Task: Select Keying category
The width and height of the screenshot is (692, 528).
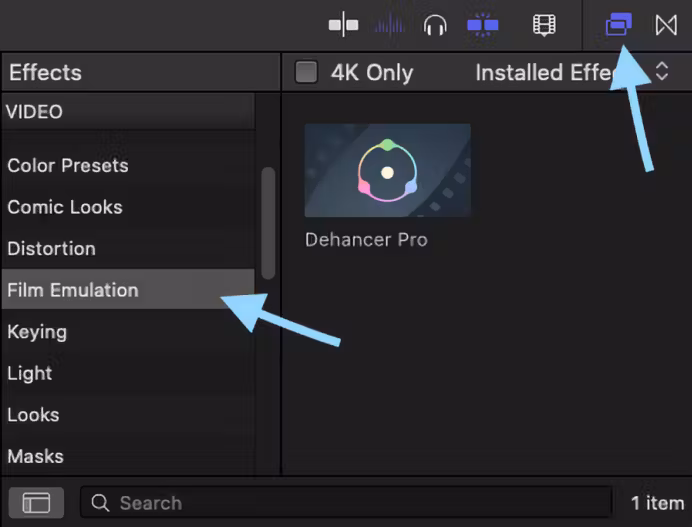Action: click(128, 332)
